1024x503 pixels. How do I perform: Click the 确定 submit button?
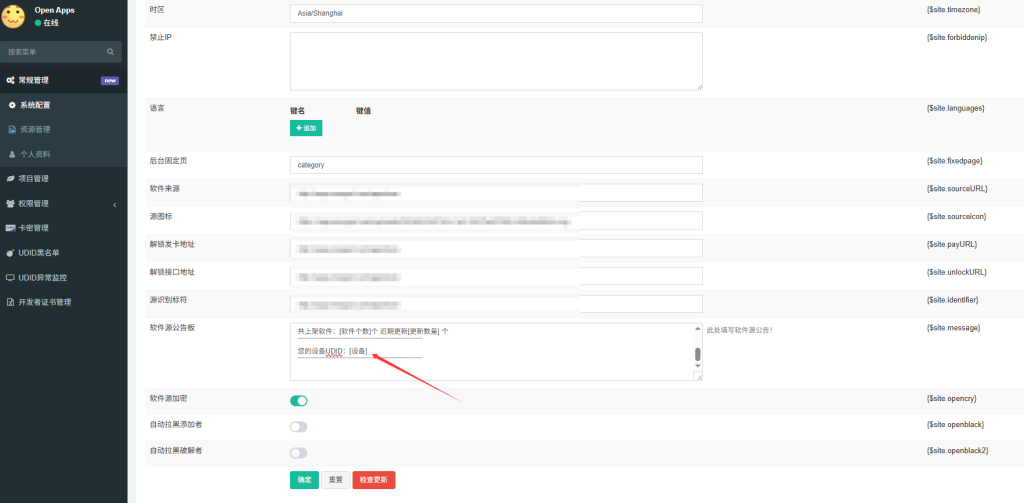tap(304, 479)
